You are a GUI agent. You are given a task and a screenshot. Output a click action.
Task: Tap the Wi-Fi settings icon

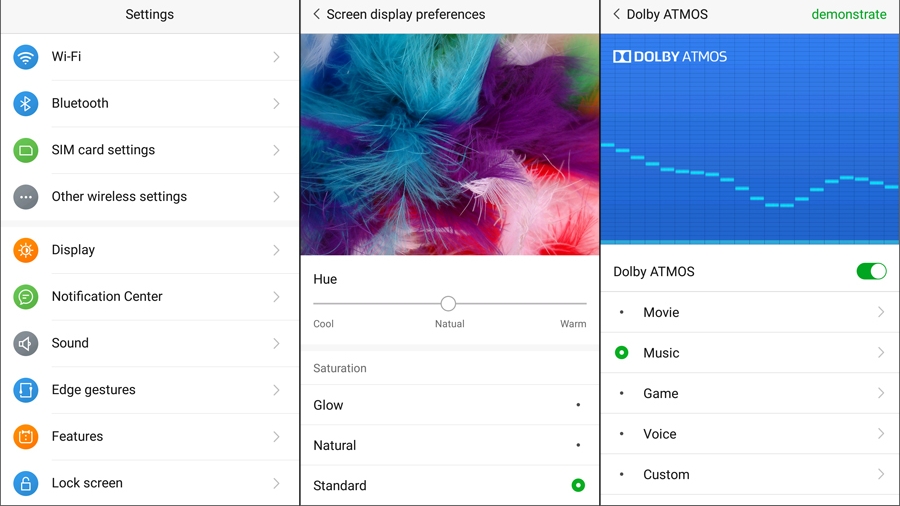point(26,57)
